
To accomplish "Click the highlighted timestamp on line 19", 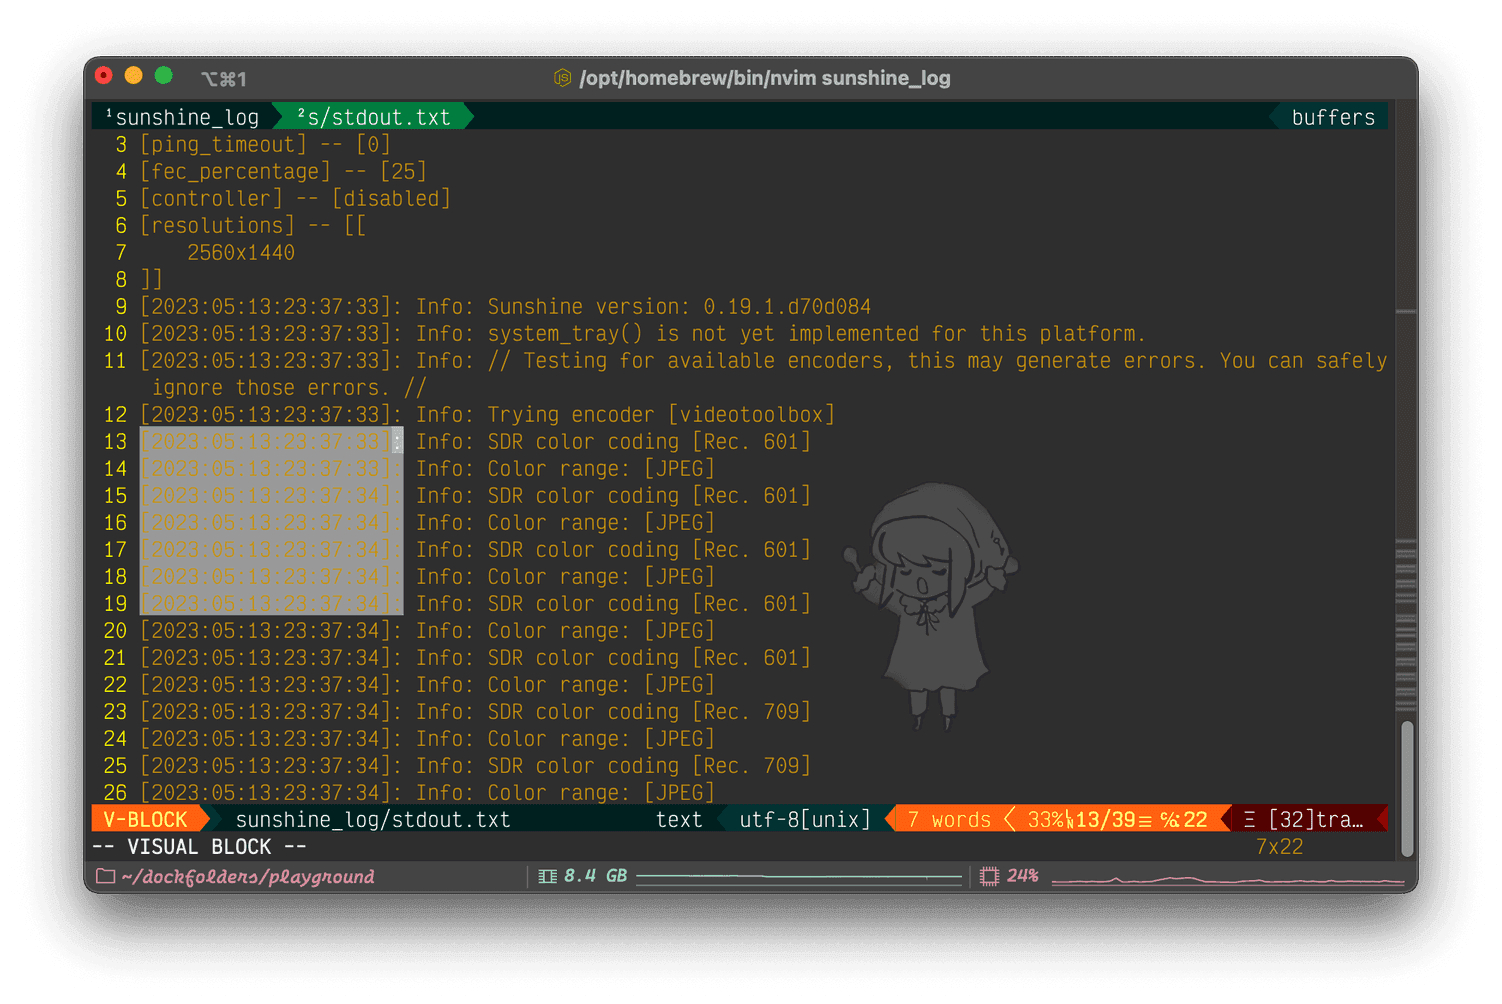I will point(271,604).
